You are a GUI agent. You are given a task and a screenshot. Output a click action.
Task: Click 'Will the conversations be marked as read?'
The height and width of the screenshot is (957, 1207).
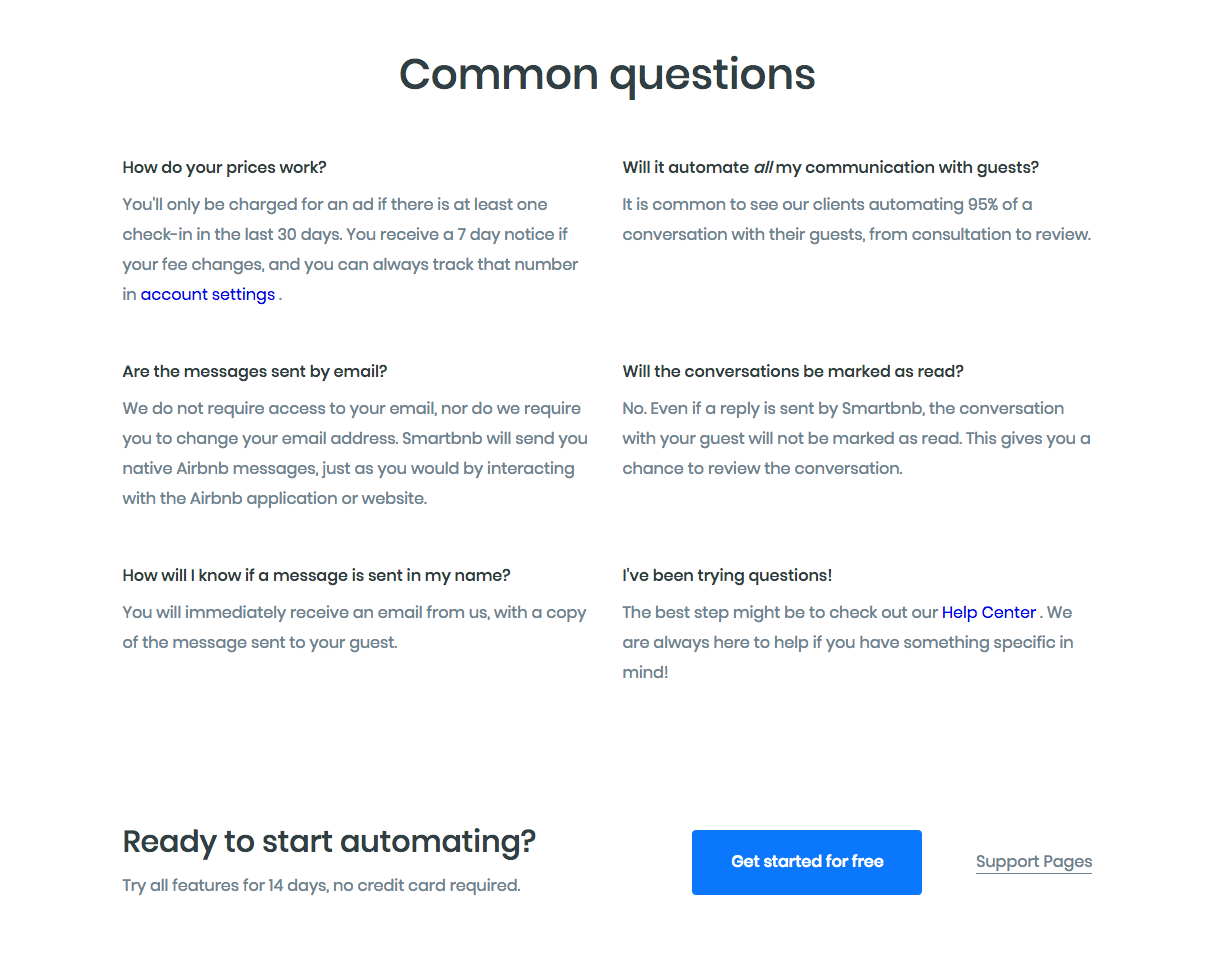point(792,371)
